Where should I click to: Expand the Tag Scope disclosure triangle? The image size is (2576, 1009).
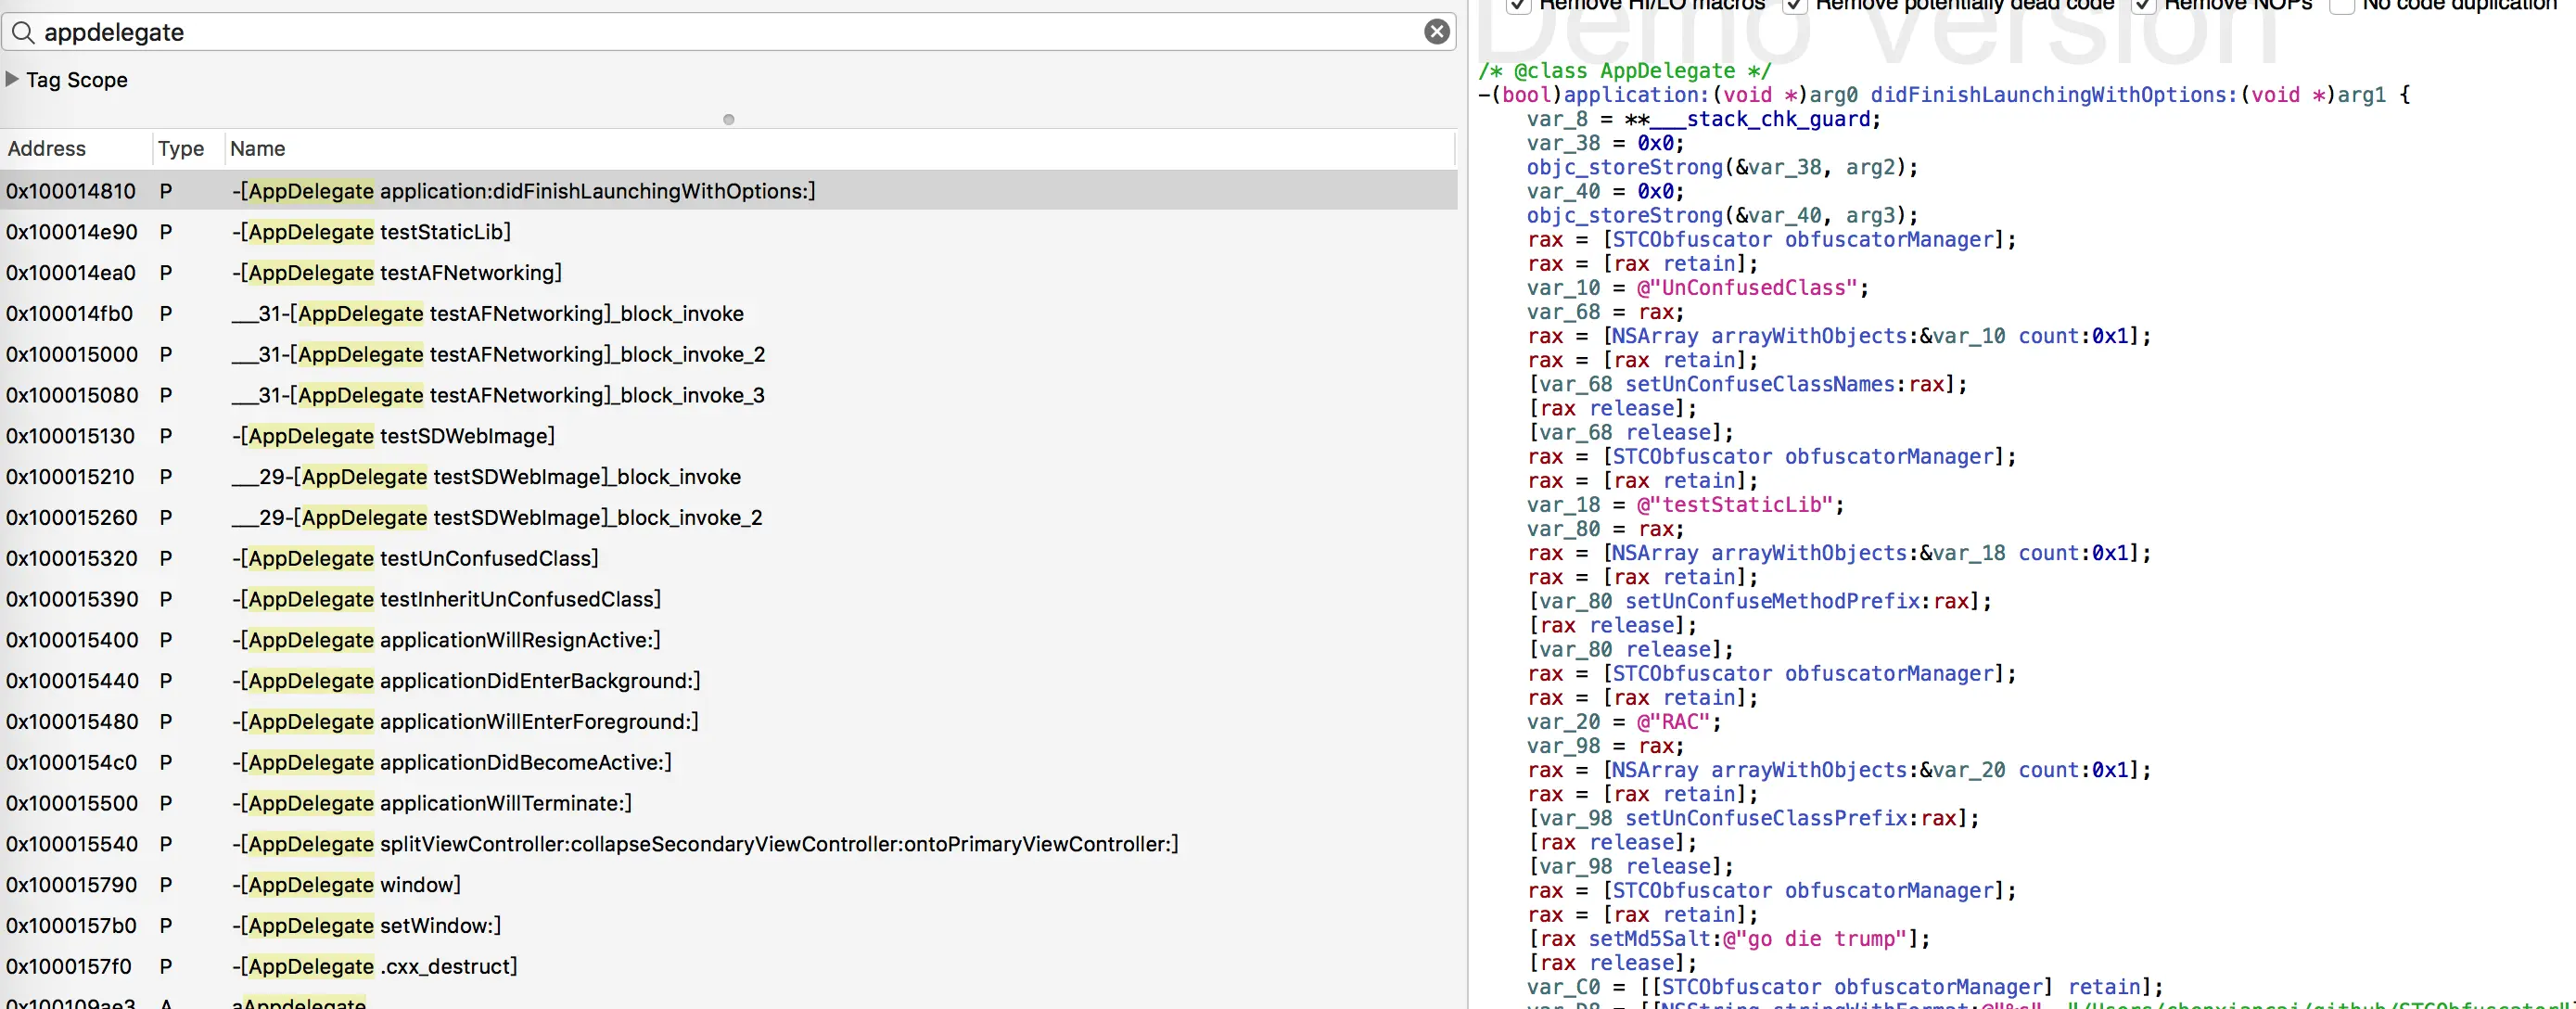tap(12, 79)
